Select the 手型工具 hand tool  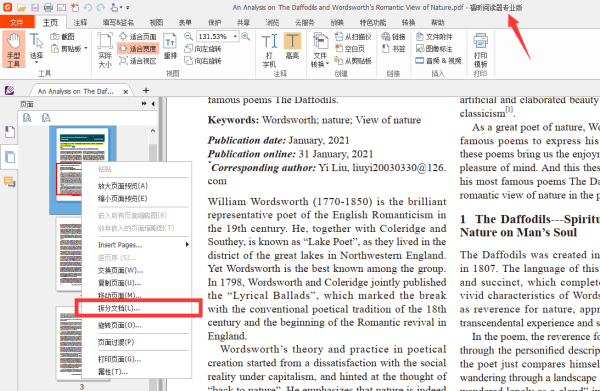[14, 50]
